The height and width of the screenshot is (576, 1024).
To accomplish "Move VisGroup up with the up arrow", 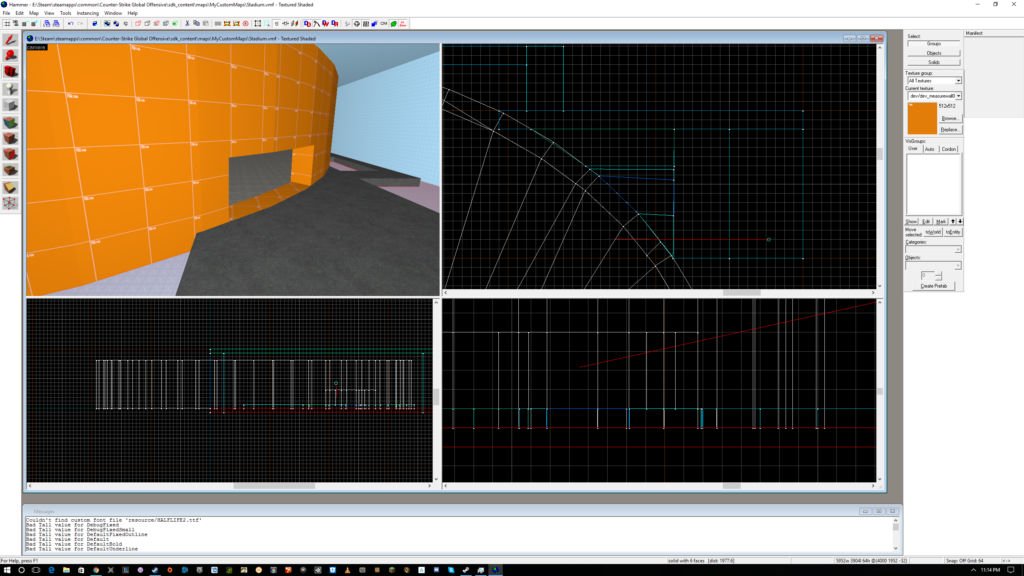I will click(953, 222).
